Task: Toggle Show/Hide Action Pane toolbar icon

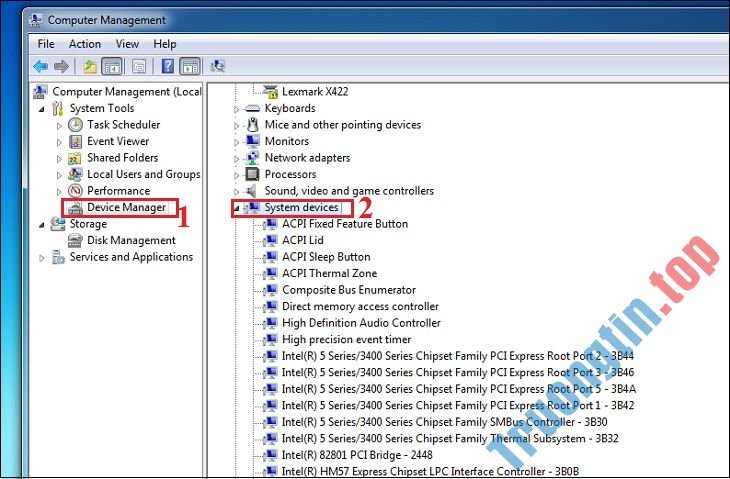Action: [189, 66]
